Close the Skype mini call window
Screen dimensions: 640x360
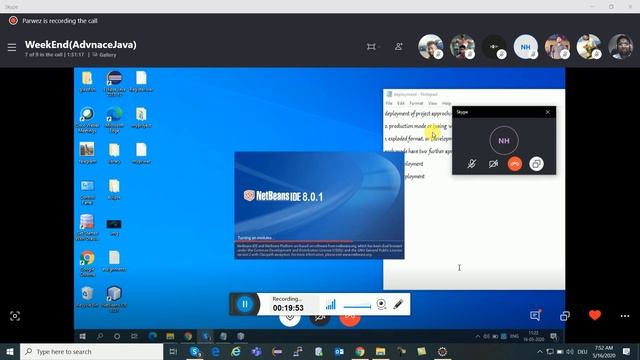click(548, 112)
